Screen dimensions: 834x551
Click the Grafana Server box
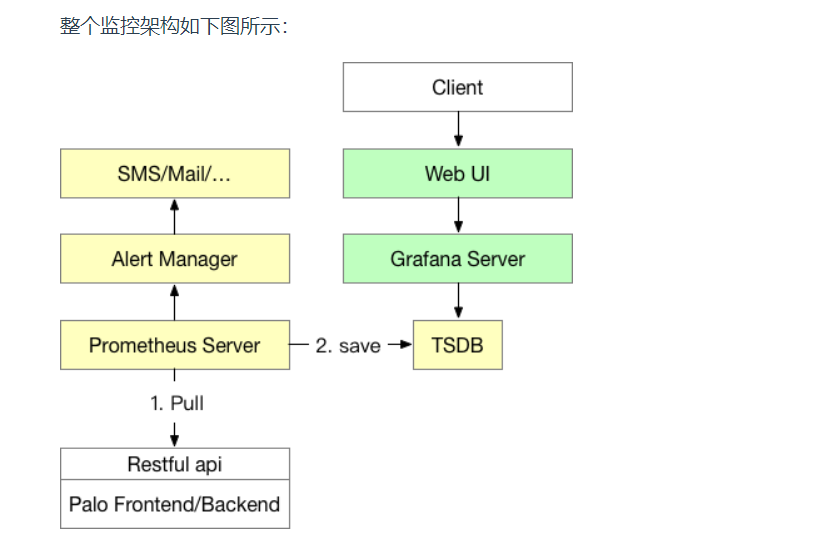point(457,258)
